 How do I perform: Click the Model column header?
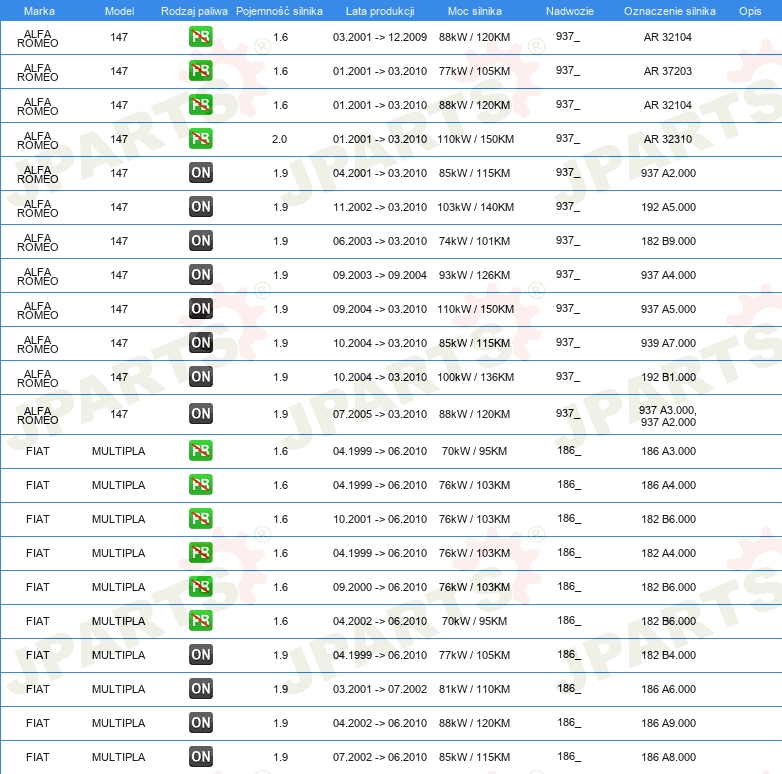point(119,11)
